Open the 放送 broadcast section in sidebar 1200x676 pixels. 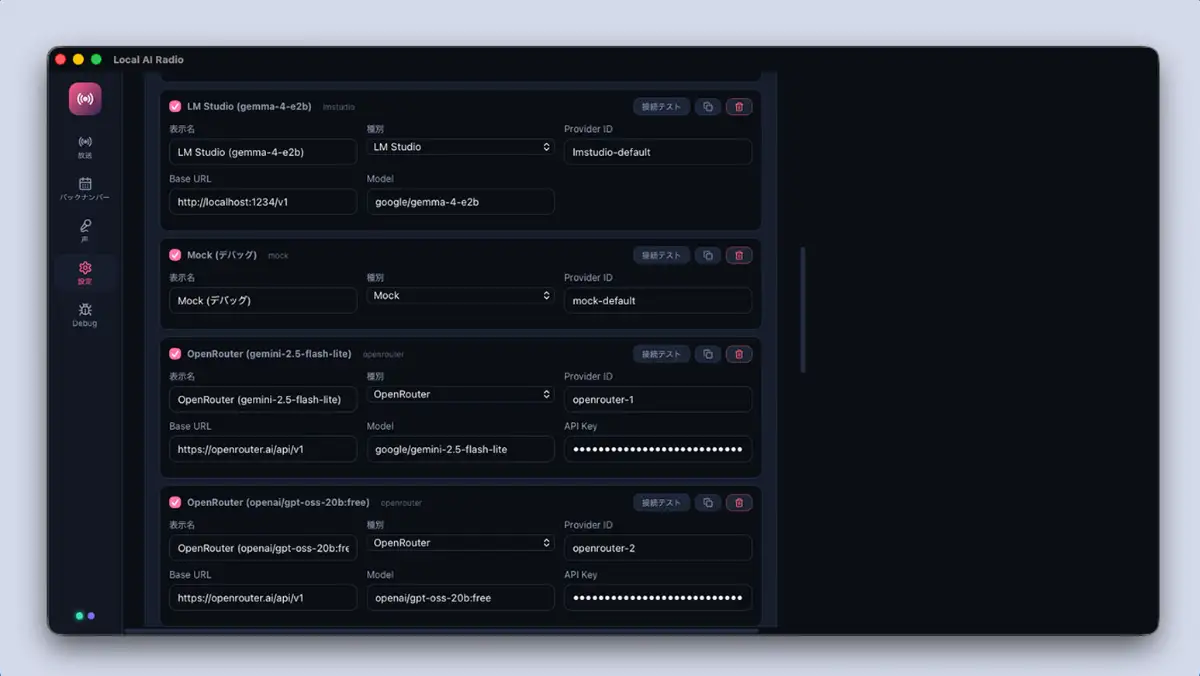(85, 147)
